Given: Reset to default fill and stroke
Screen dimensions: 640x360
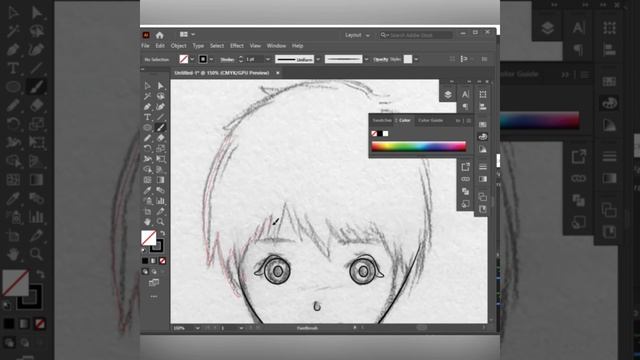Looking at the screenshot, I should point(143,250).
